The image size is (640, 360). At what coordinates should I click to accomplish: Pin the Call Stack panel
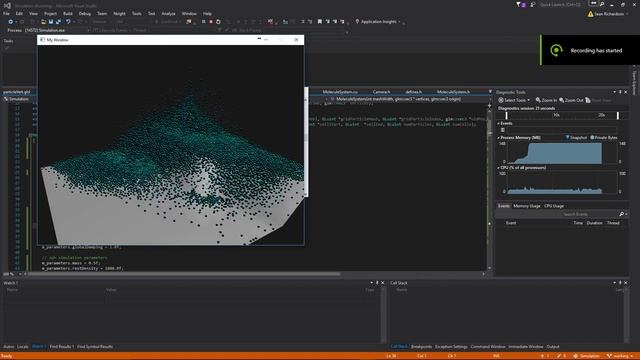[620, 282]
